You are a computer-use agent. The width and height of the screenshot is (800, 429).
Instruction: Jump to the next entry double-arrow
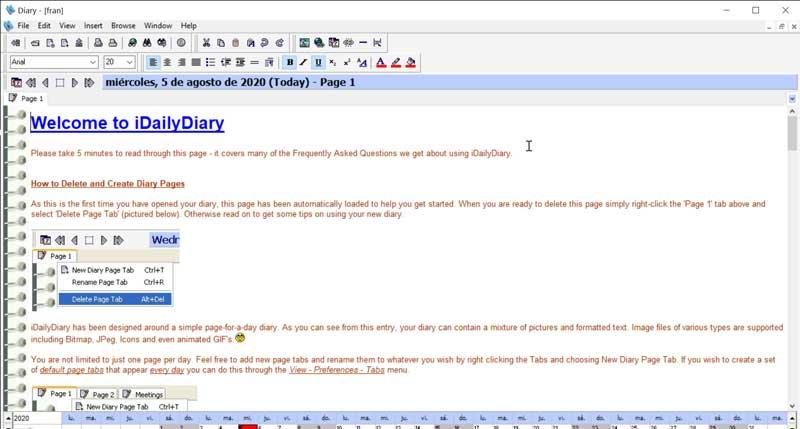tap(89, 83)
